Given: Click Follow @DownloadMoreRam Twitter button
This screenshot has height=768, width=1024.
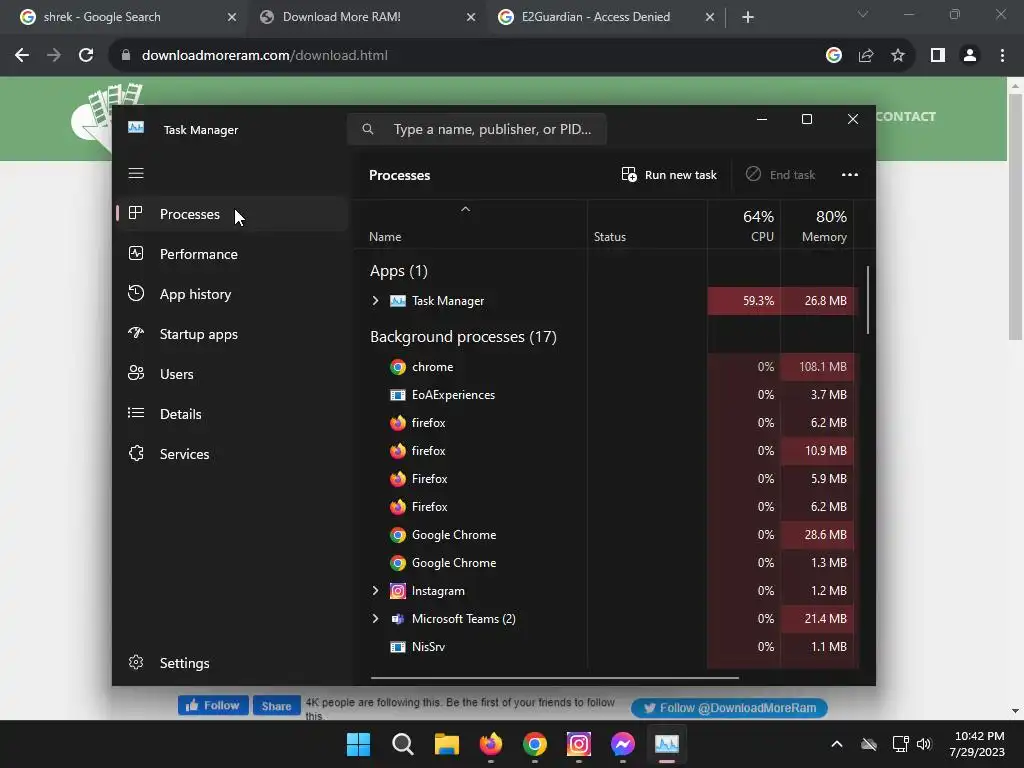Looking at the screenshot, I should 729,708.
